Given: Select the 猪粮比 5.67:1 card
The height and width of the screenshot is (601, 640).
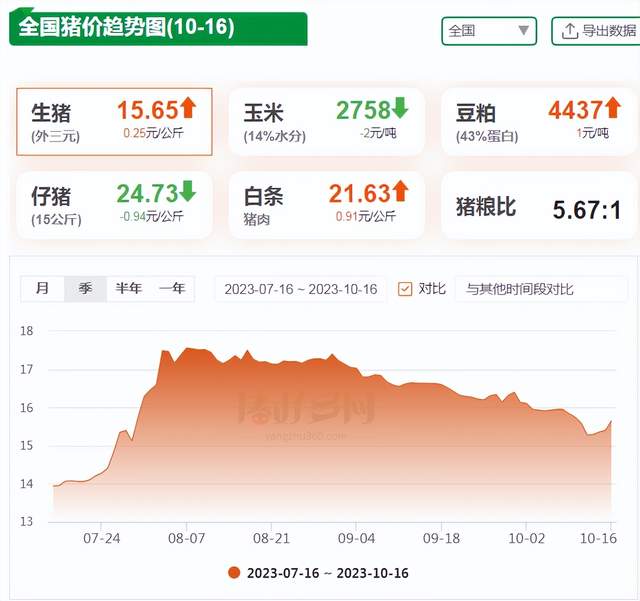Looking at the screenshot, I should click(x=539, y=205).
